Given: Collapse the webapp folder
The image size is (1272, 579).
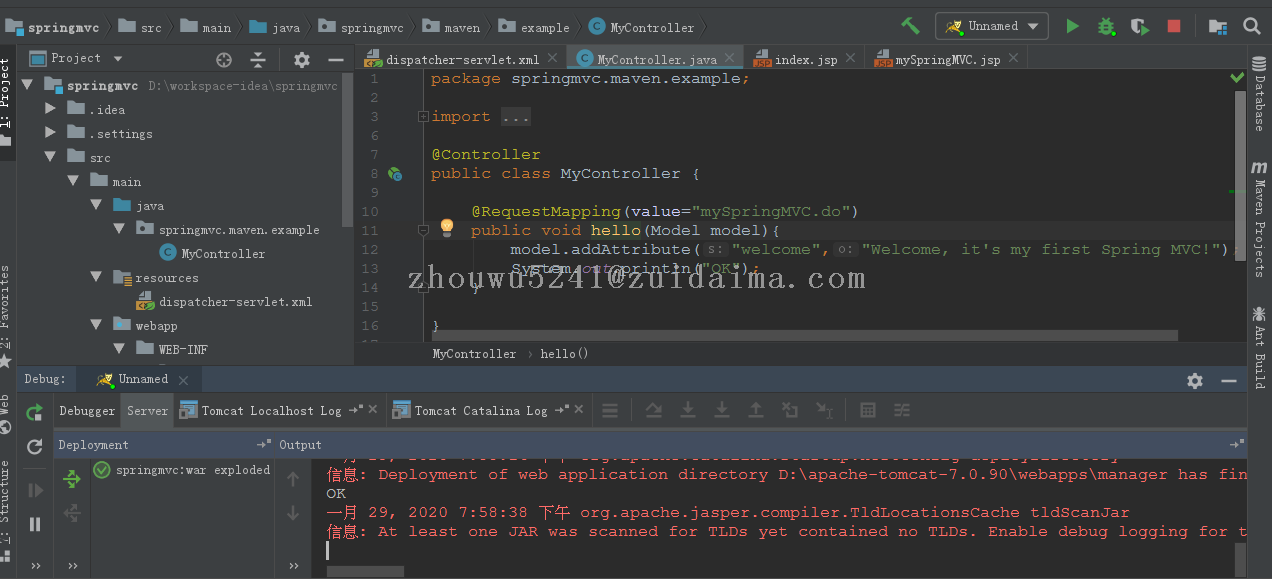Looking at the screenshot, I should coord(96,325).
